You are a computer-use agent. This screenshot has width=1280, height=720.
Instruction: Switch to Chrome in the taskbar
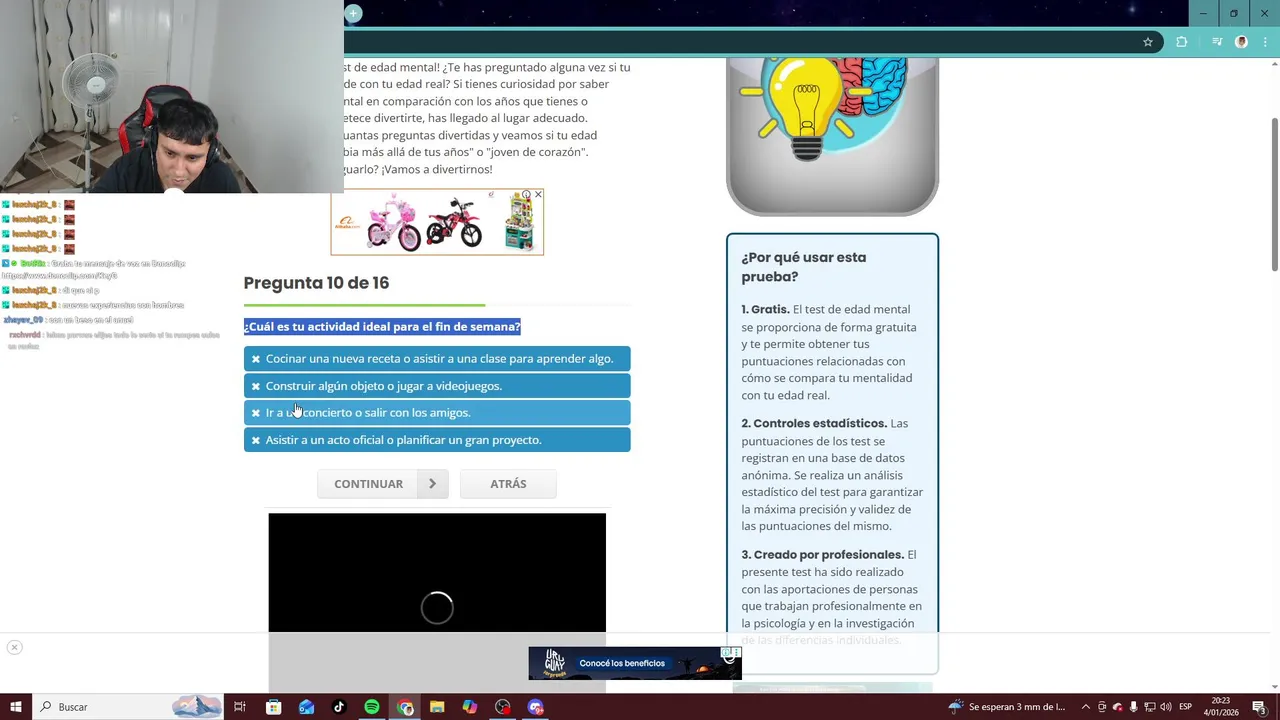point(405,707)
